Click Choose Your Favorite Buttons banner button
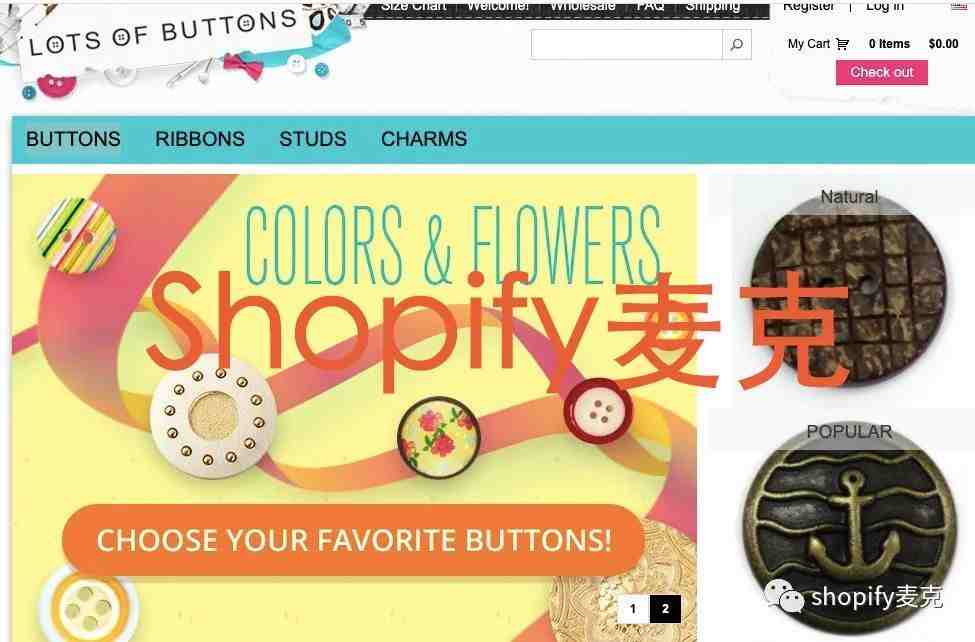Screen dimensions: 975x642 click(353, 540)
